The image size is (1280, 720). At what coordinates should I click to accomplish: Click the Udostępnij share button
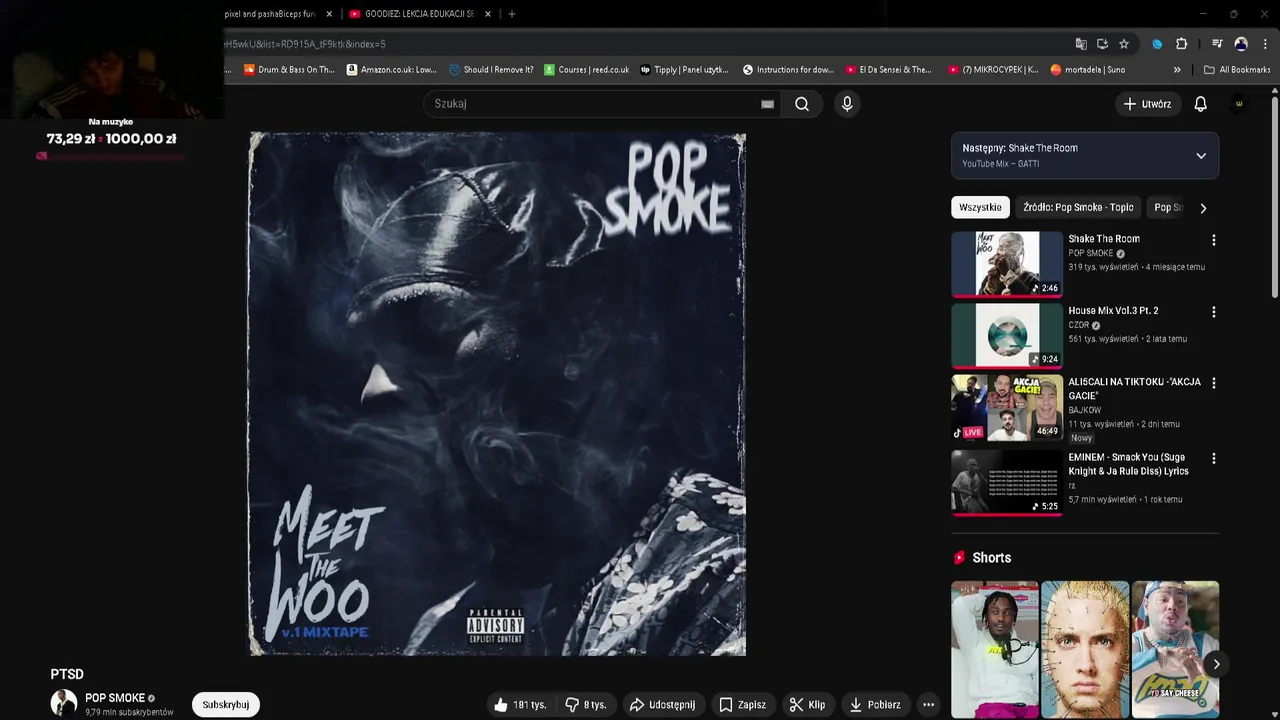click(662, 705)
